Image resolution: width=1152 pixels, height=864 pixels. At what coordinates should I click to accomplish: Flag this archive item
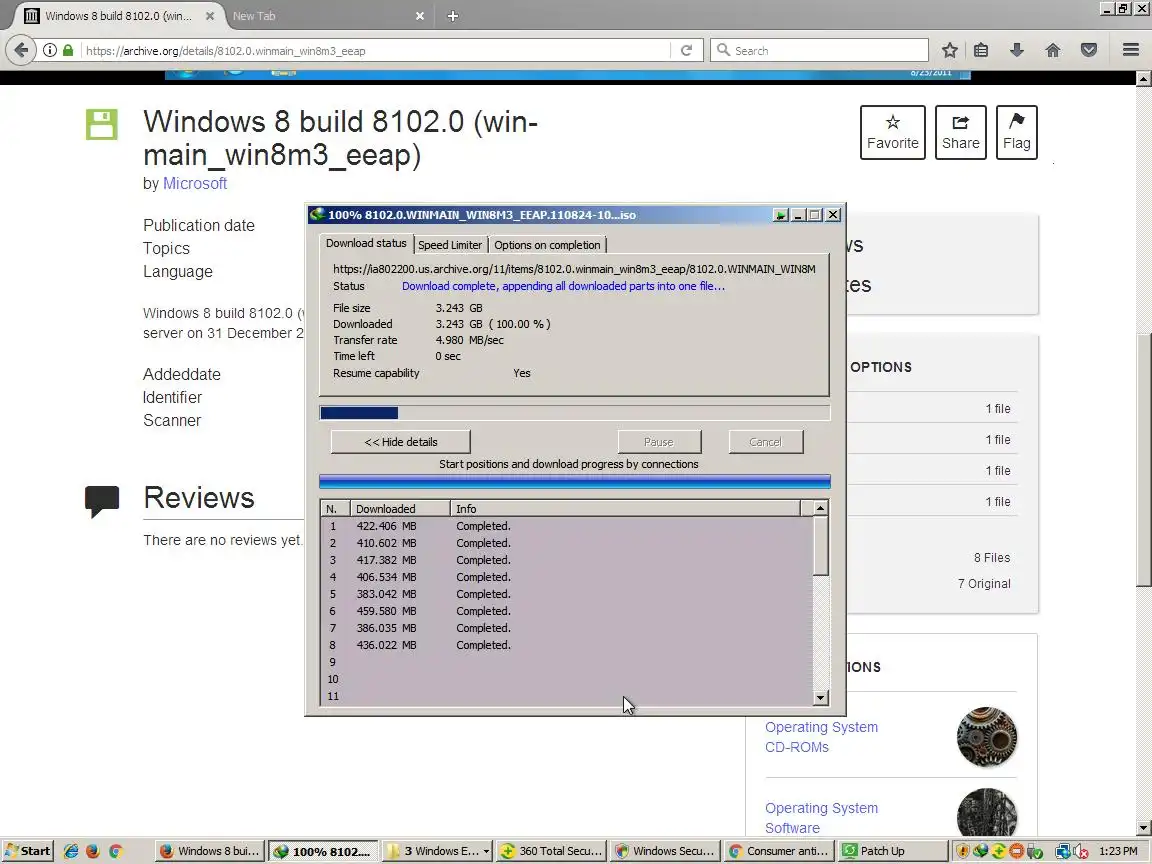tap(1016, 132)
